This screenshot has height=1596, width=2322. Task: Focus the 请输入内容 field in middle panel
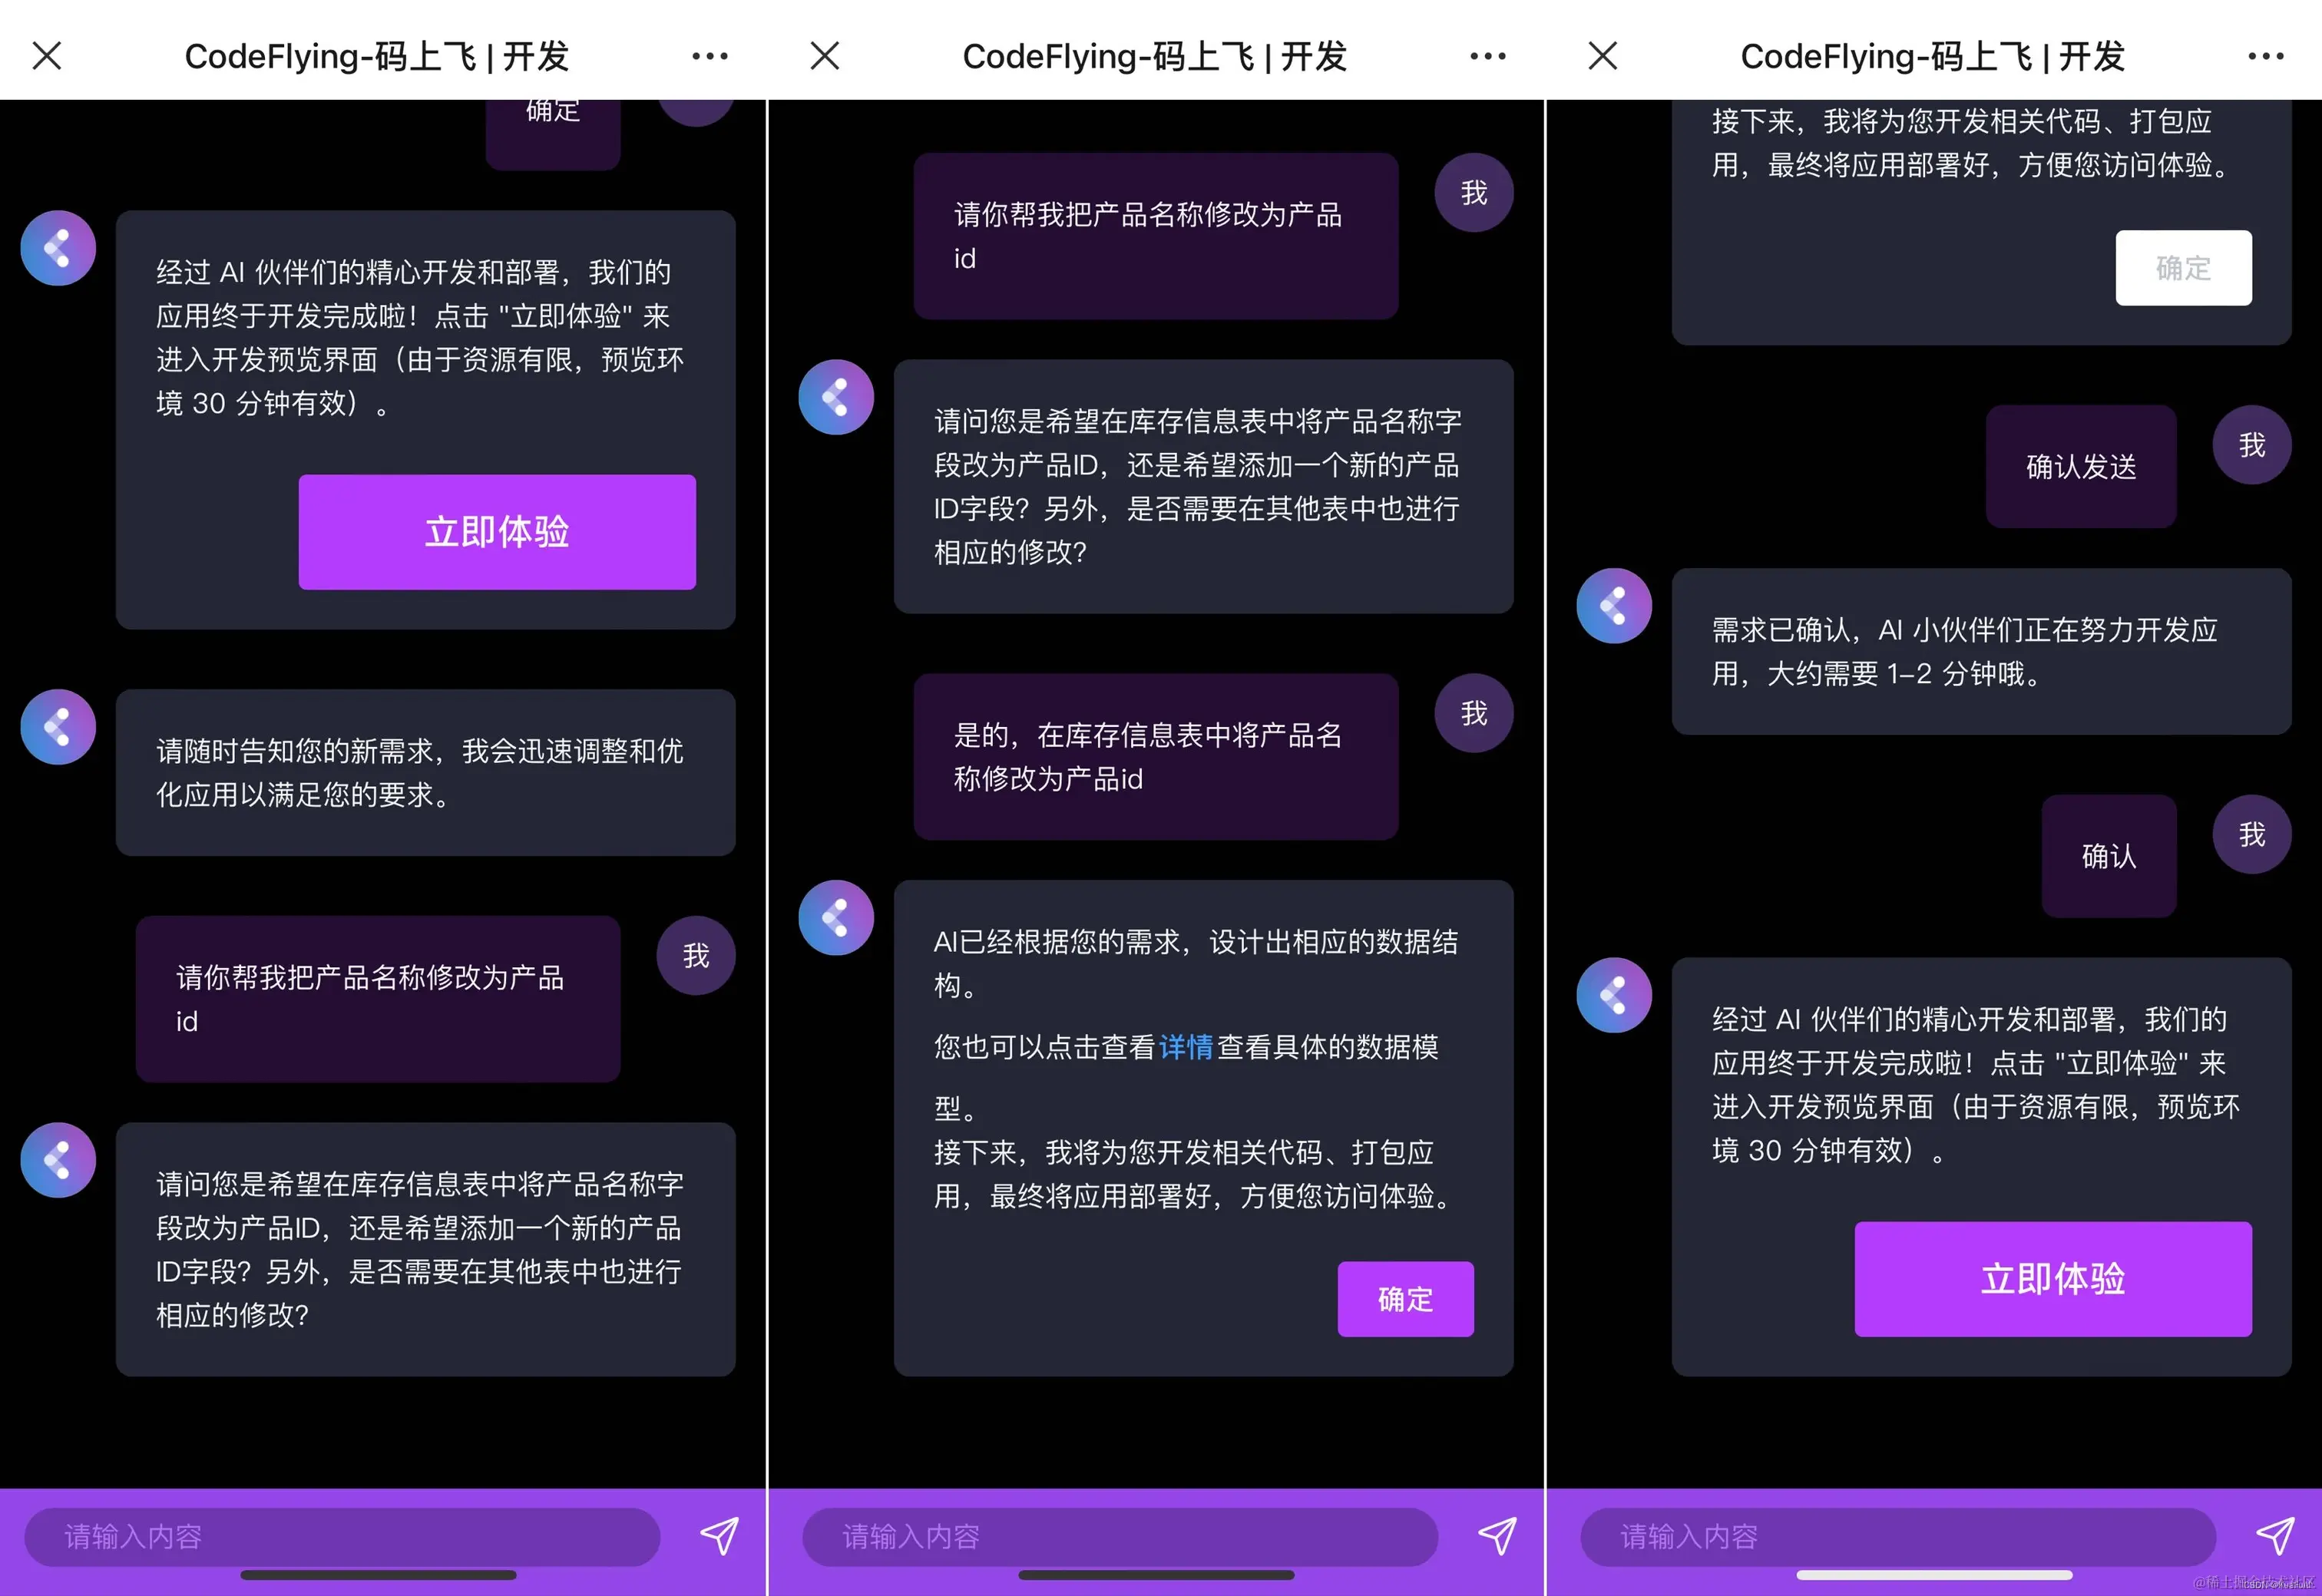click(1120, 1537)
